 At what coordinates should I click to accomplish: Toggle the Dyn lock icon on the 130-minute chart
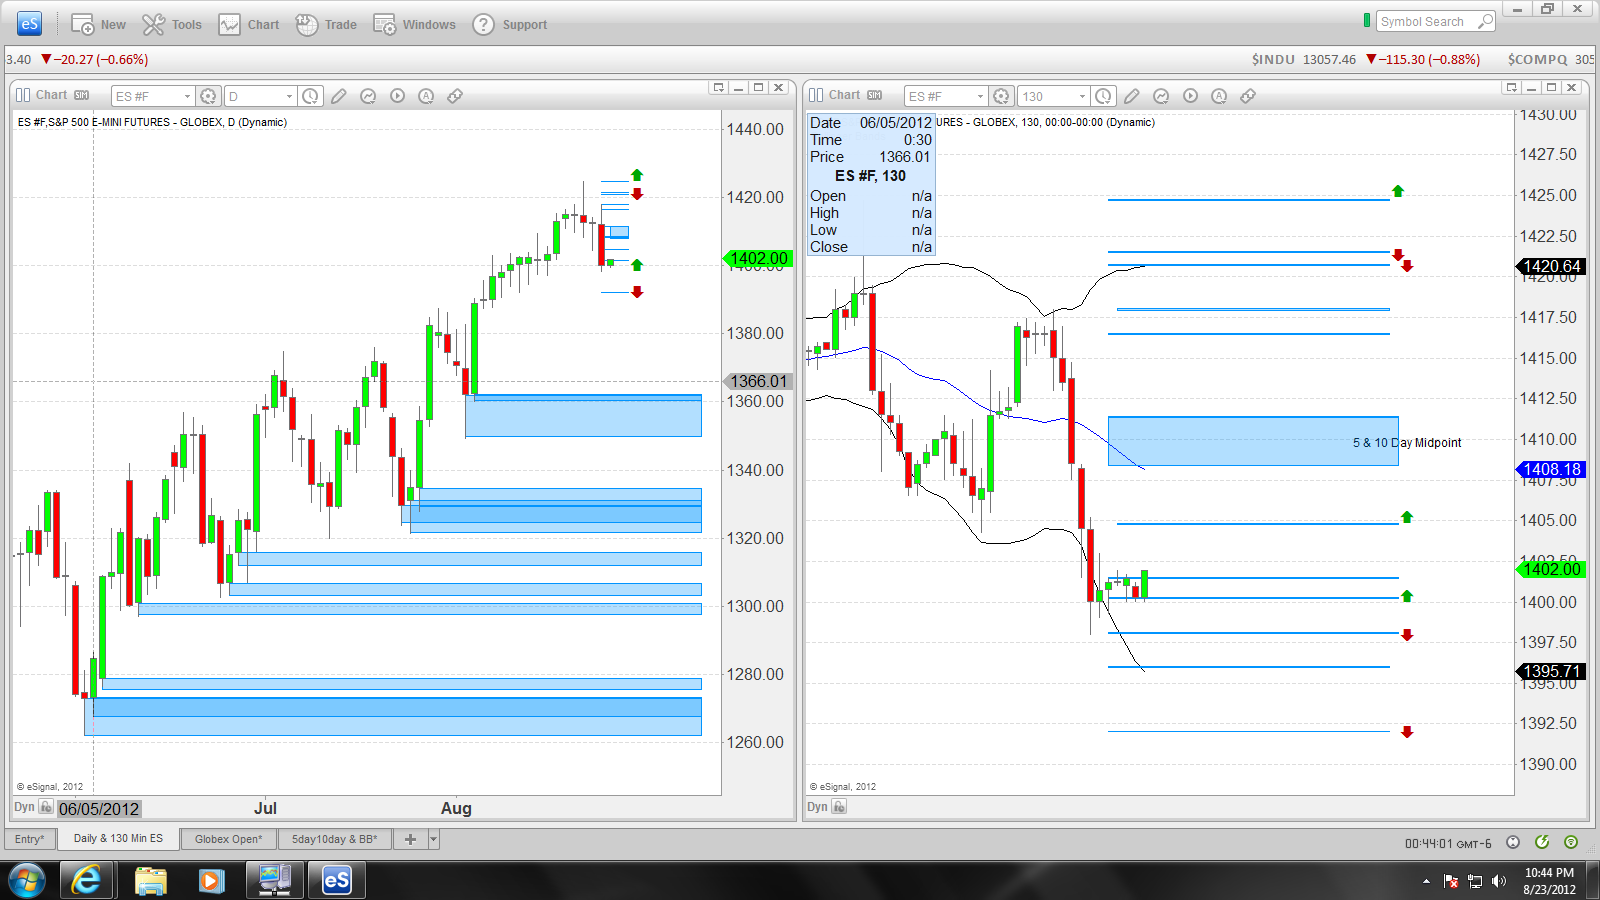click(x=839, y=807)
